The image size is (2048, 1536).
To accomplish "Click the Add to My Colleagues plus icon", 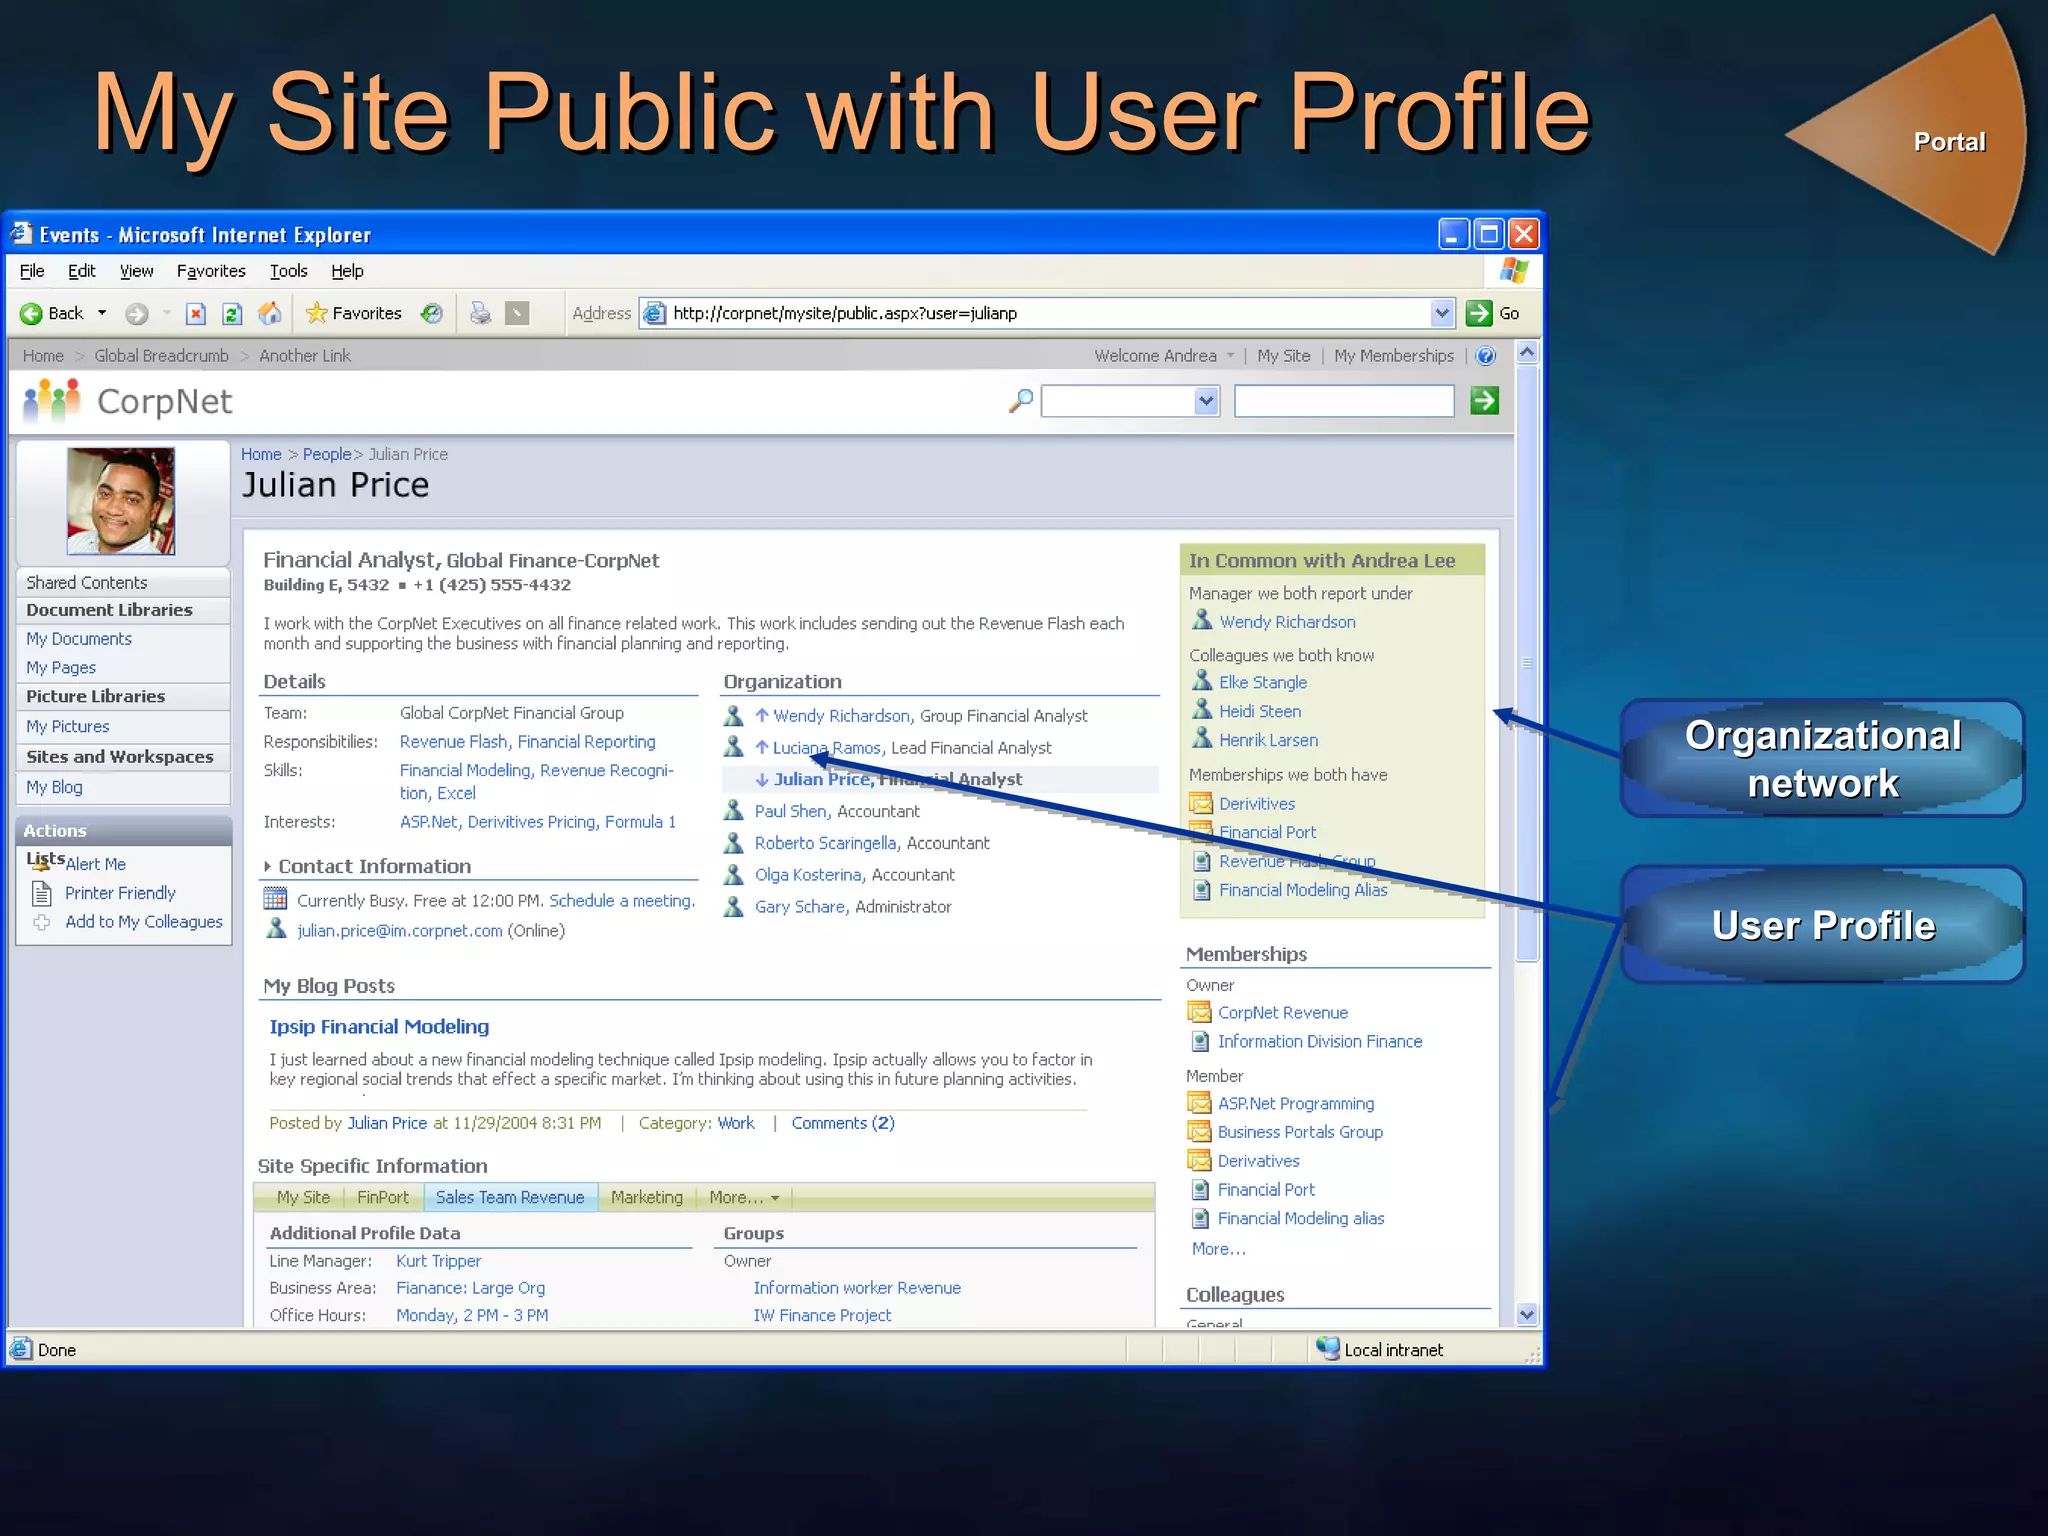I will click(x=41, y=922).
